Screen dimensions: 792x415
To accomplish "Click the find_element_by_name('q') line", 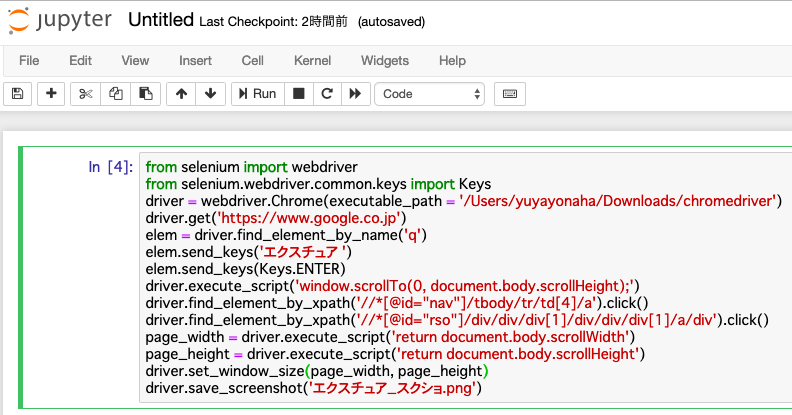I will [x=286, y=235].
